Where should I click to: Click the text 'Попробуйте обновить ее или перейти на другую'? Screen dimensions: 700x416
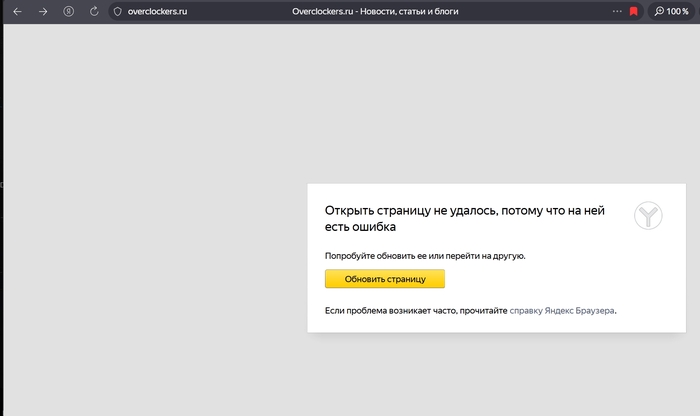[425, 256]
